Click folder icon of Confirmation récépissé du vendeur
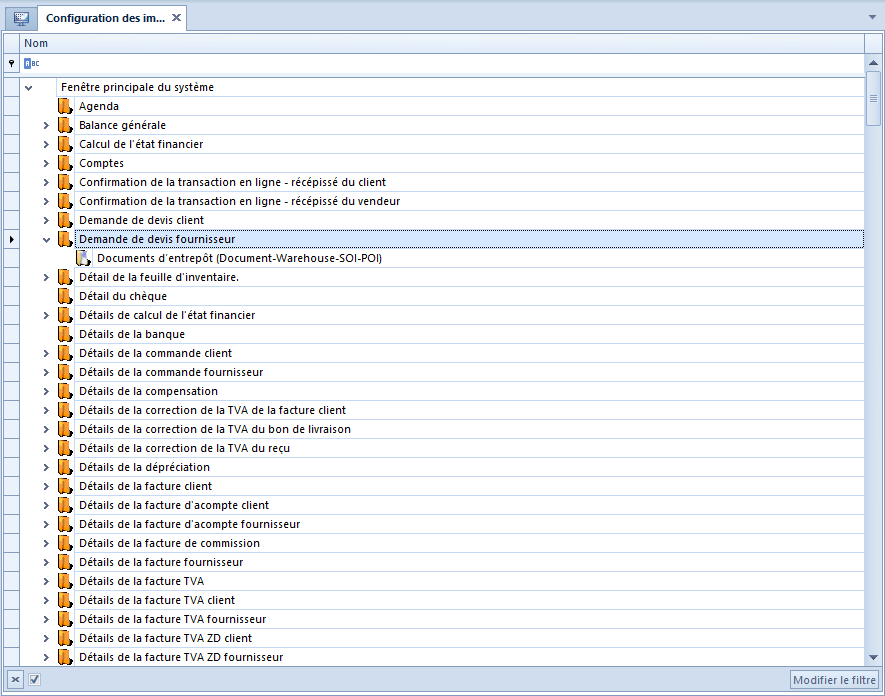The width and height of the screenshot is (885, 696). point(65,202)
